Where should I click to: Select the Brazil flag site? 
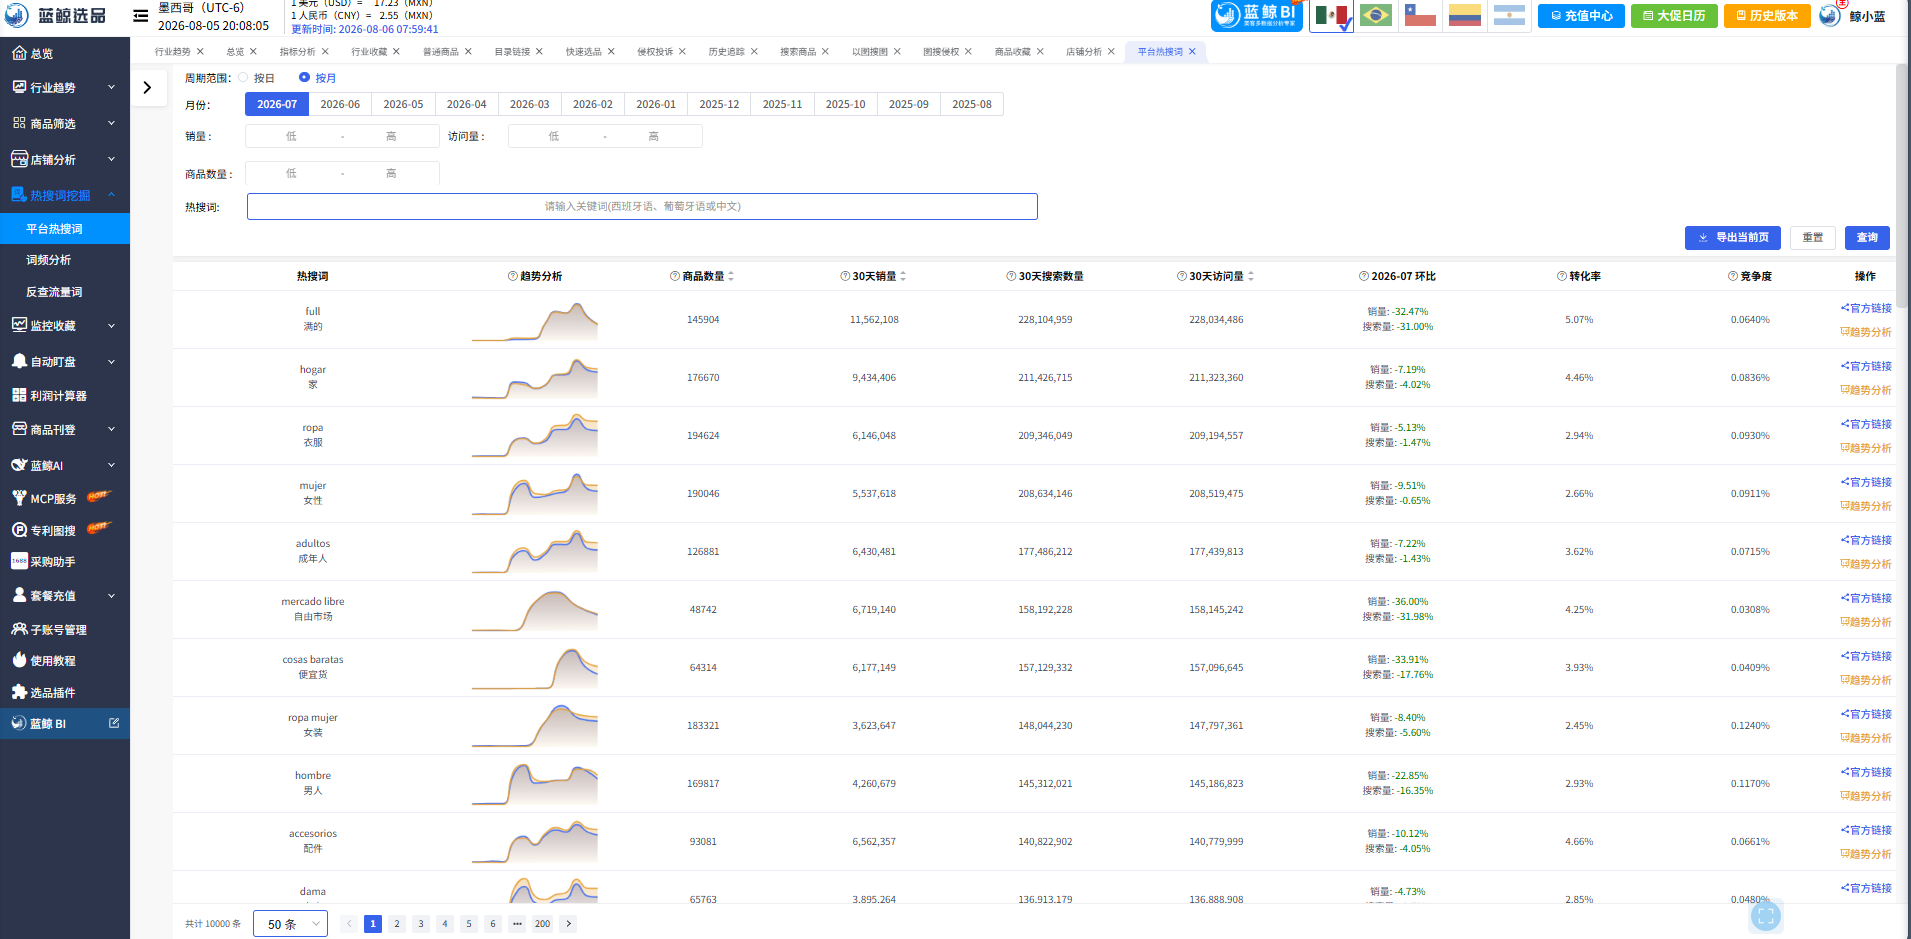1376,15
